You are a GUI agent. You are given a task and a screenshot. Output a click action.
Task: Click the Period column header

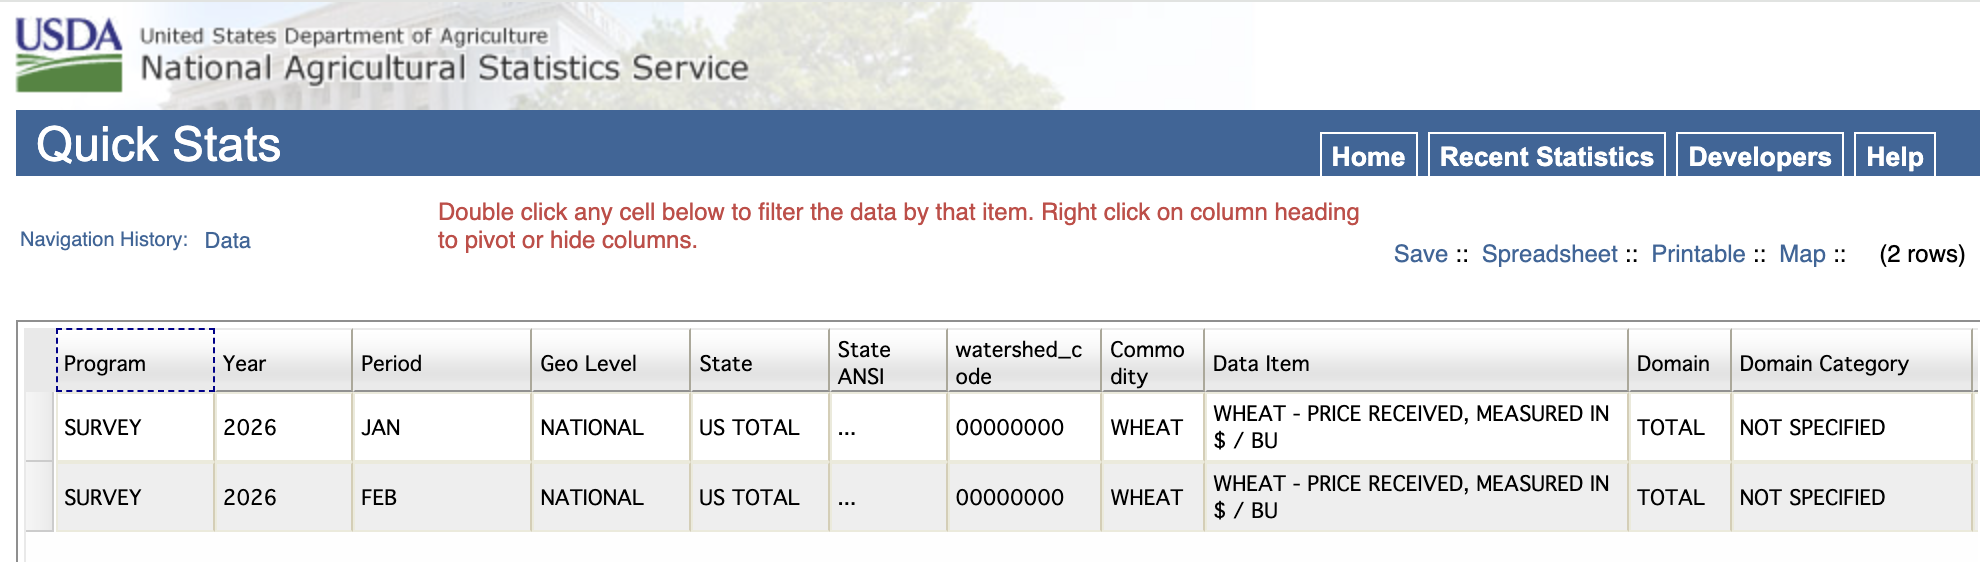click(x=441, y=362)
